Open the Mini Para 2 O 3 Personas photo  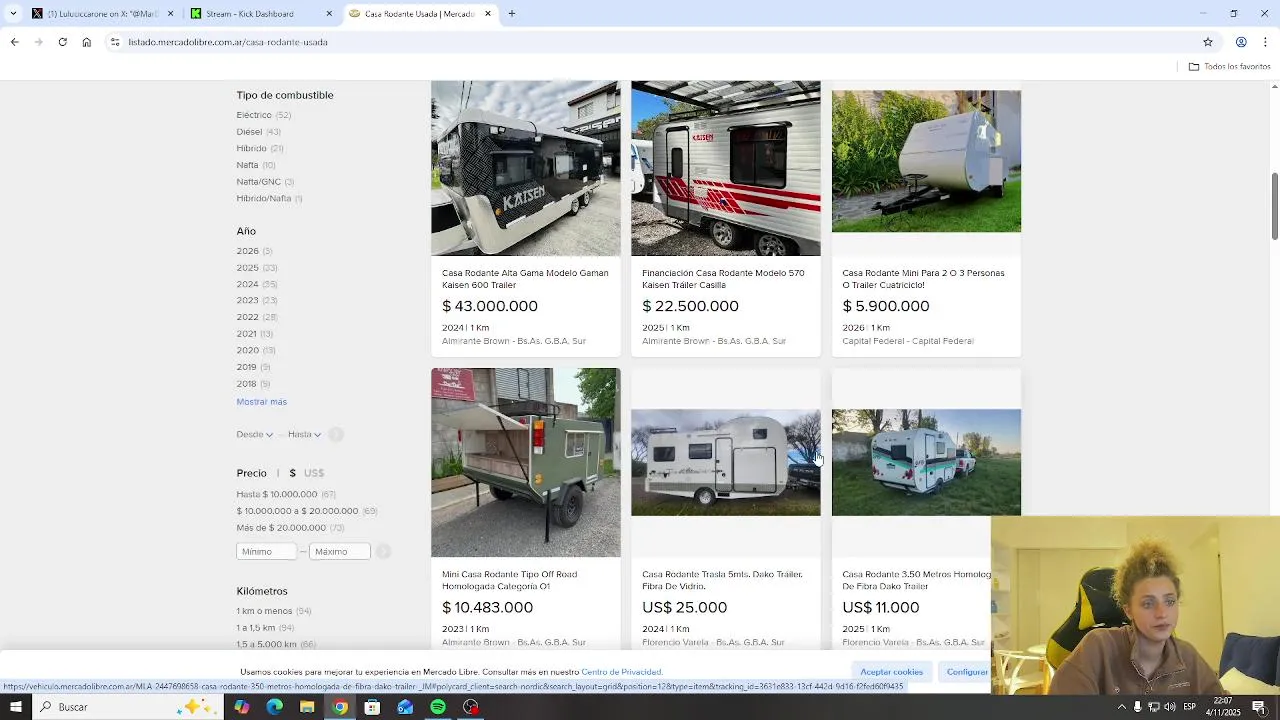926,161
